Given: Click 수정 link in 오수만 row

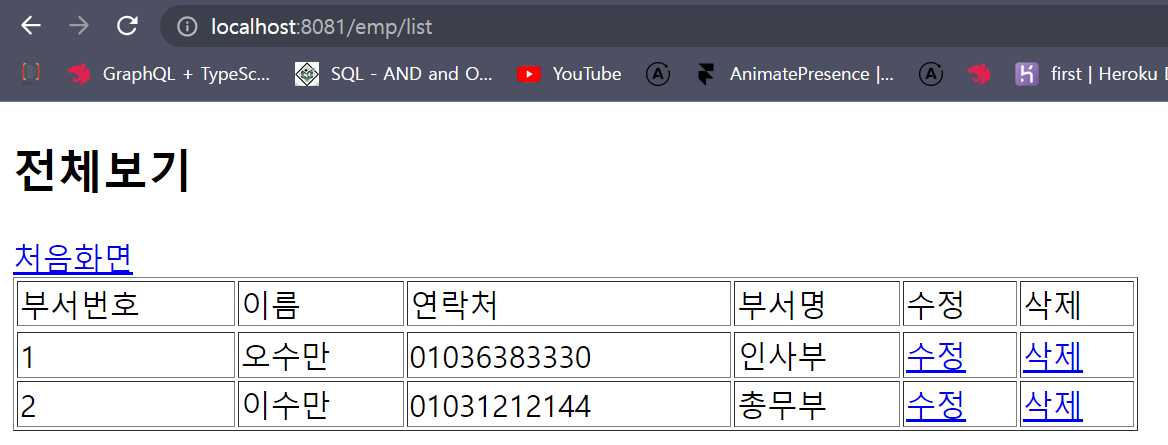Looking at the screenshot, I should click(936, 356).
